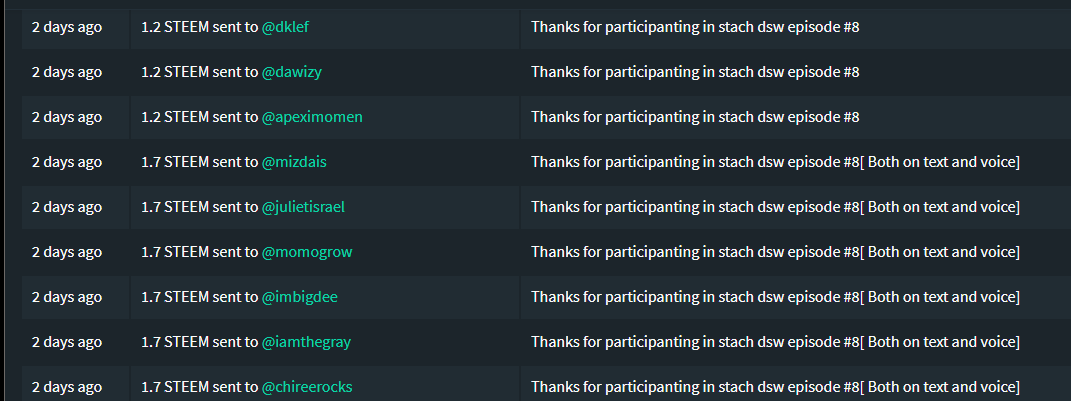Click the timestamp of the @chireerocks transfer
The image size is (1071, 401).
(67, 387)
